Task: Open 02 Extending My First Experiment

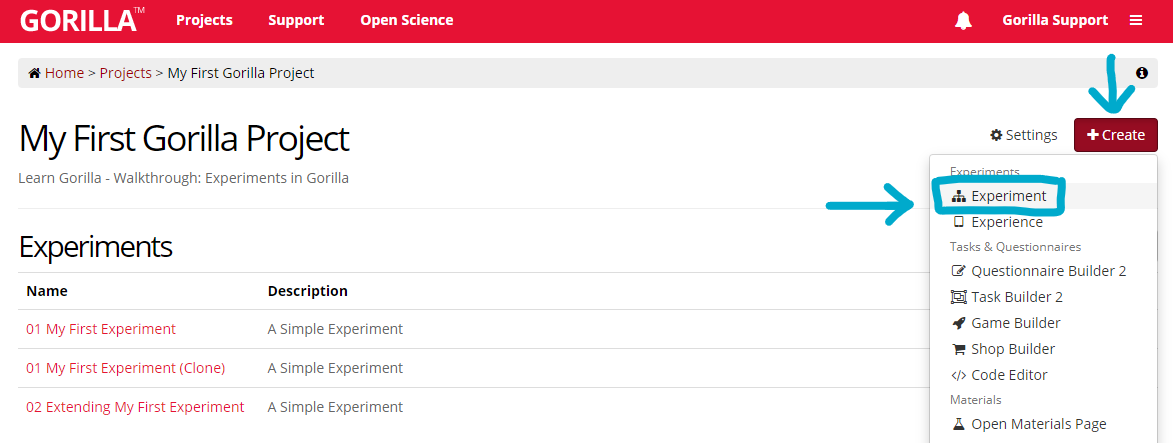Action: pos(135,407)
